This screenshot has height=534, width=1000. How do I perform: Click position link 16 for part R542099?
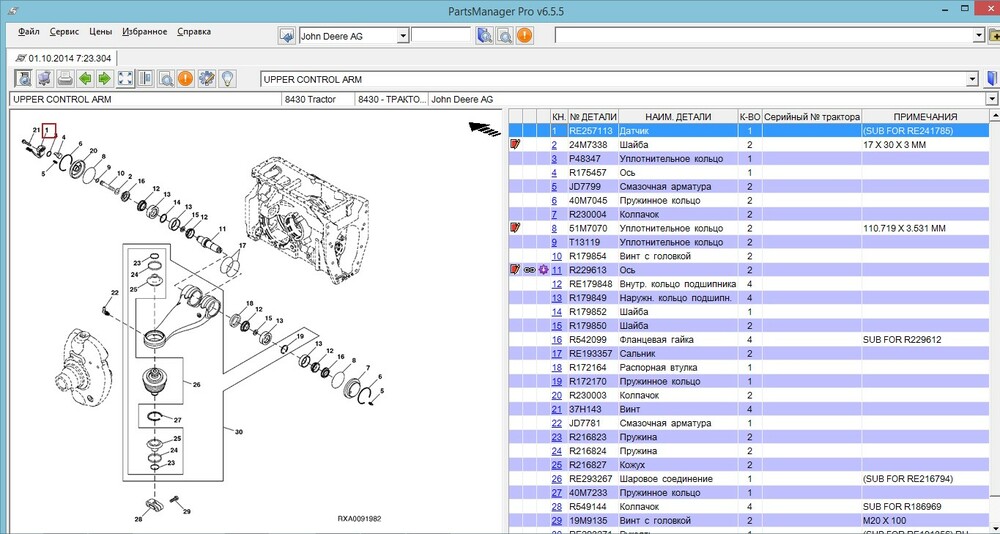tap(555, 340)
